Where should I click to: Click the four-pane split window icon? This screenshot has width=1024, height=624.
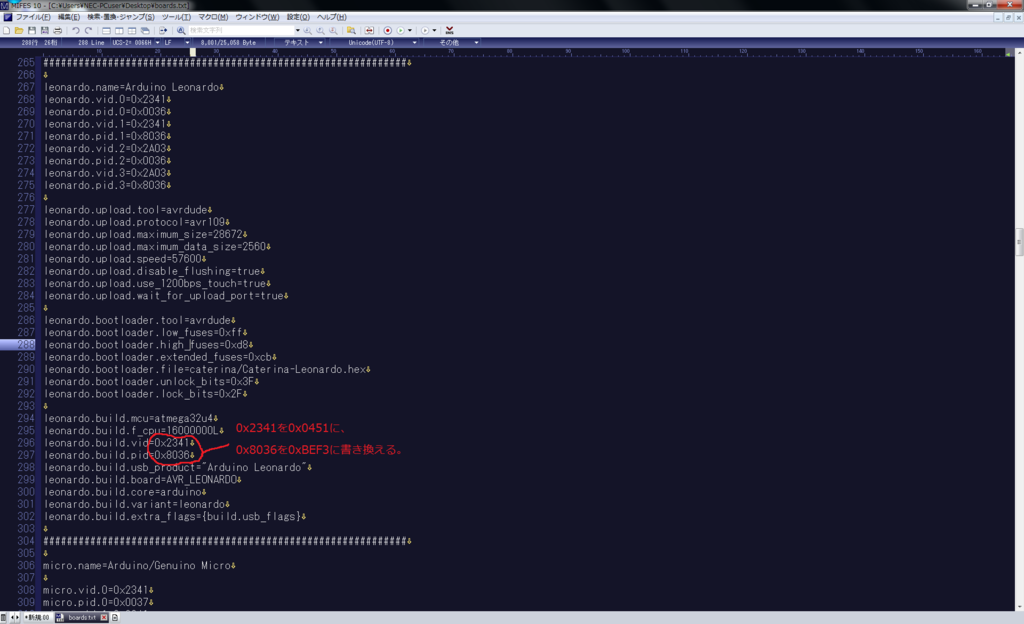132,30
